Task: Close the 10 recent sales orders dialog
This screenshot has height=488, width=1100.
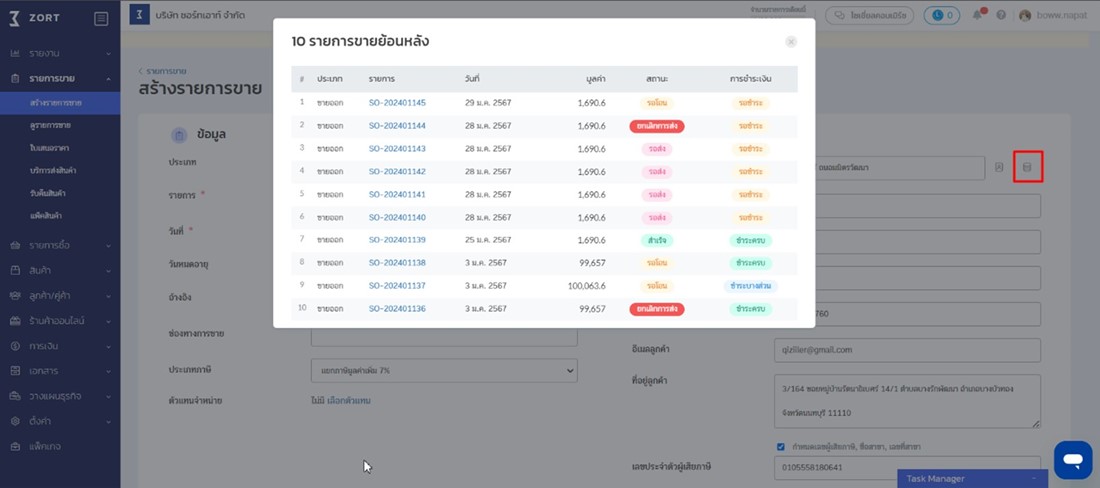Action: coord(791,42)
